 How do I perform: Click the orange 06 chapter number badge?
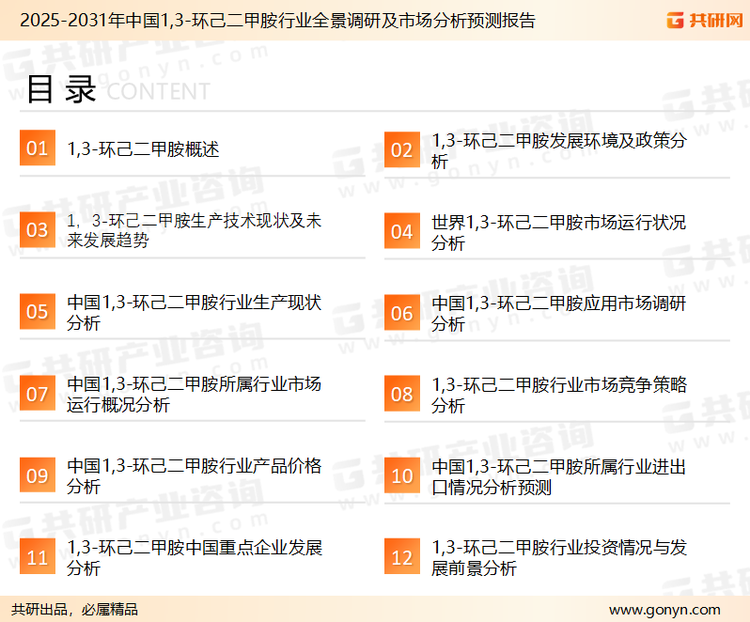[x=402, y=313]
